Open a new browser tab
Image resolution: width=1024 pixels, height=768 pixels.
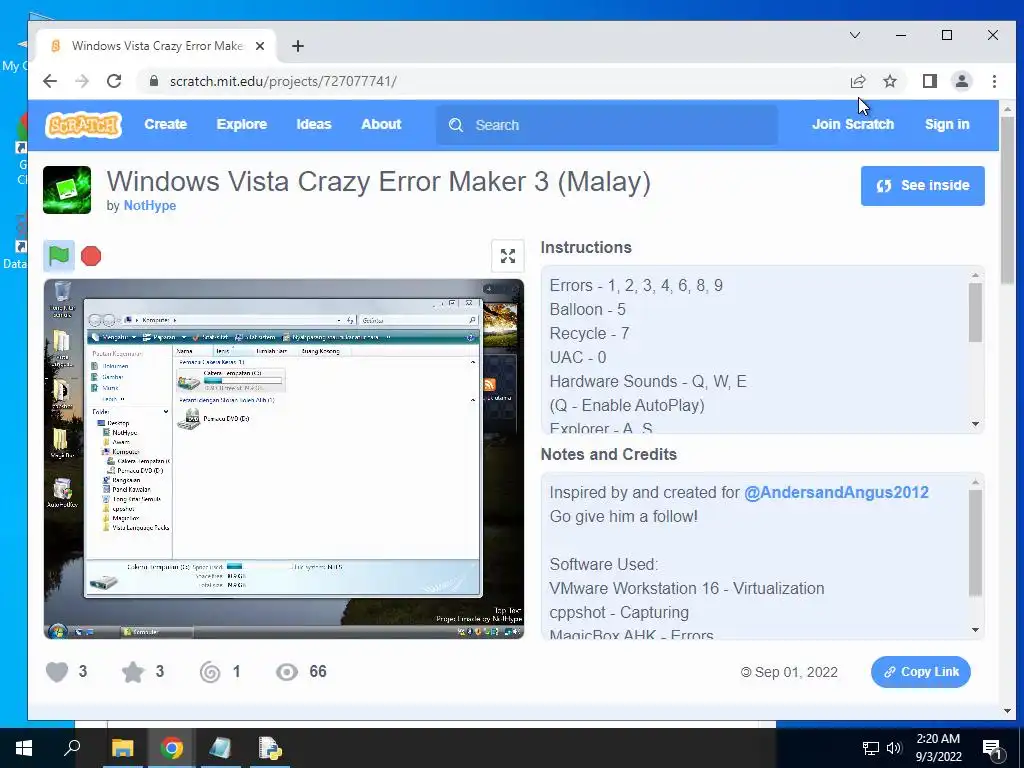(298, 46)
